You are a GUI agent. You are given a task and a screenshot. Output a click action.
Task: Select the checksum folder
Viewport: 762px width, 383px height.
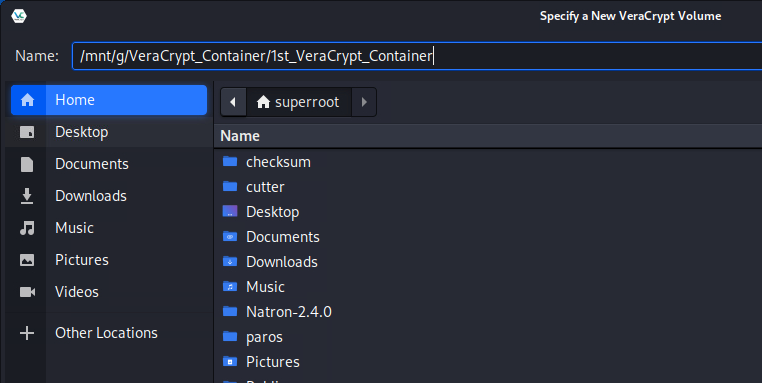[488, 162]
